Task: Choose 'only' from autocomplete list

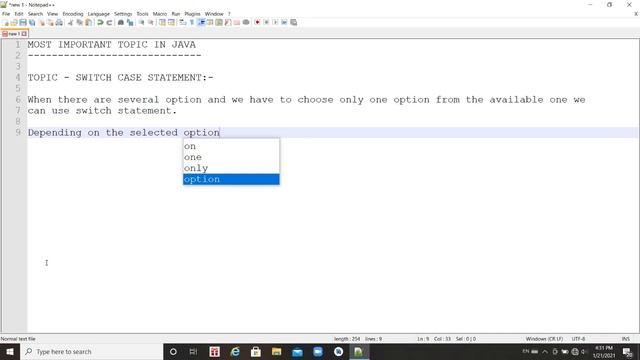Action: [x=231, y=168]
